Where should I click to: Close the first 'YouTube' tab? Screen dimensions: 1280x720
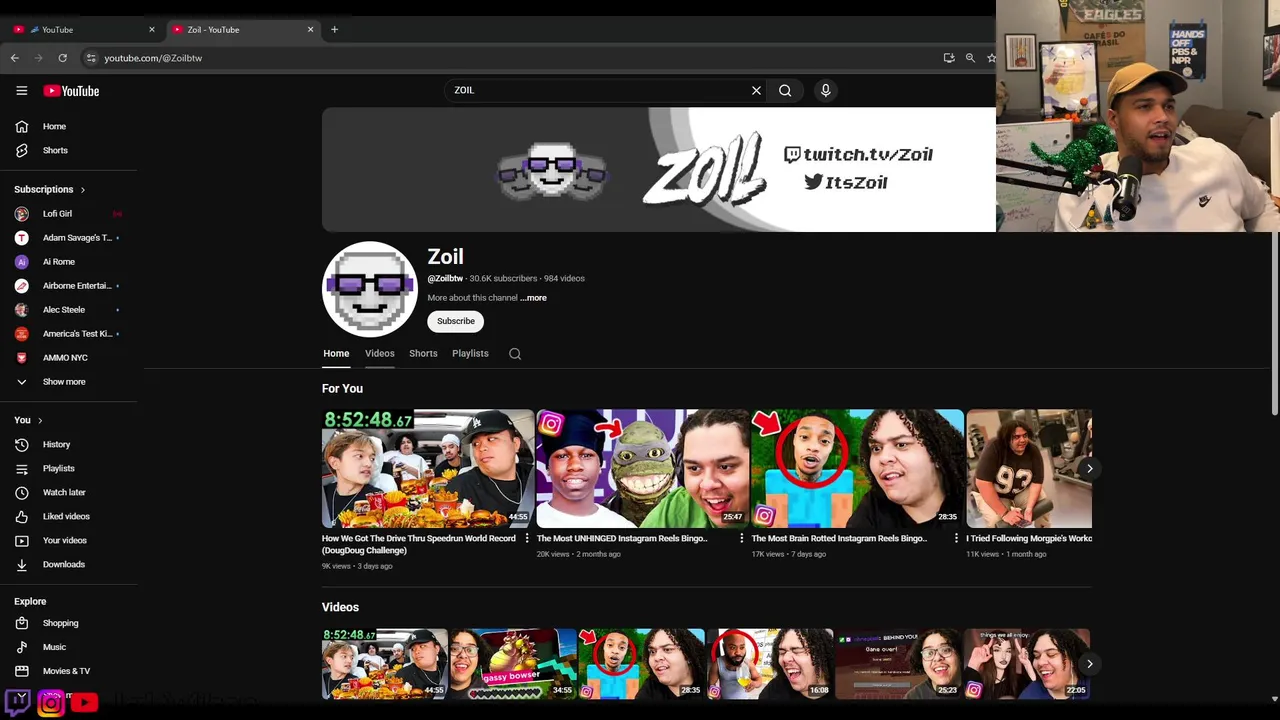152,29
